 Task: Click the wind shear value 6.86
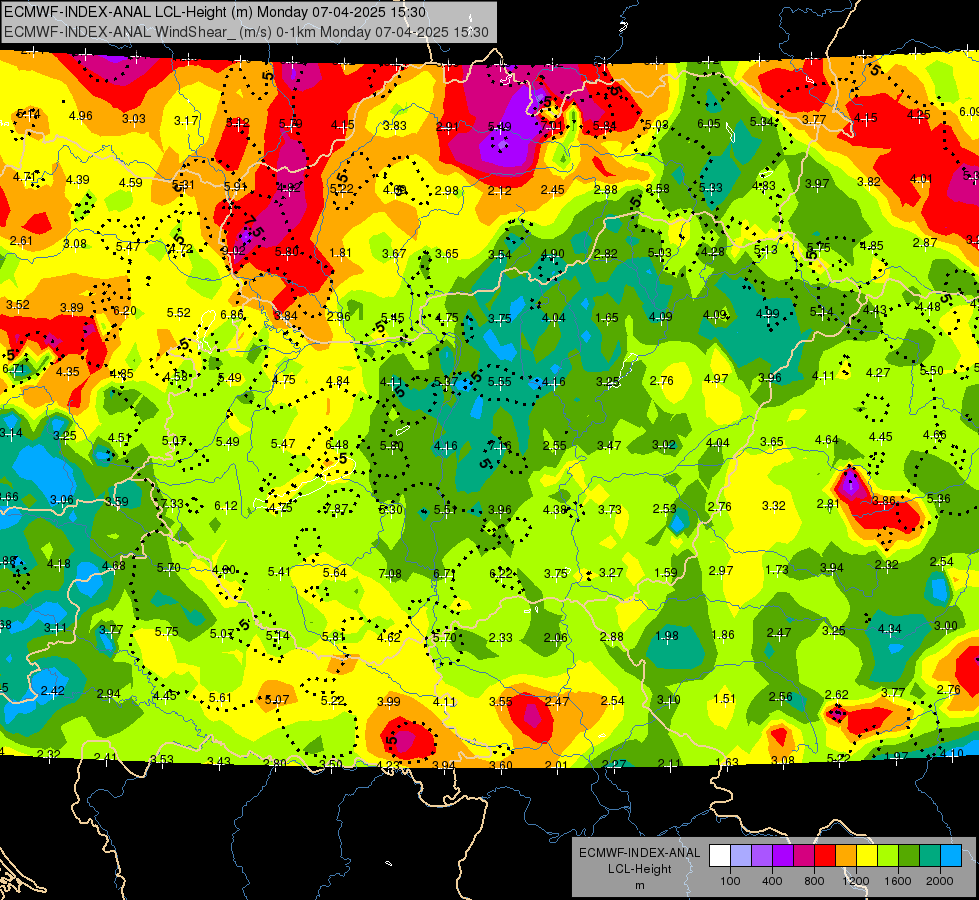click(232, 315)
